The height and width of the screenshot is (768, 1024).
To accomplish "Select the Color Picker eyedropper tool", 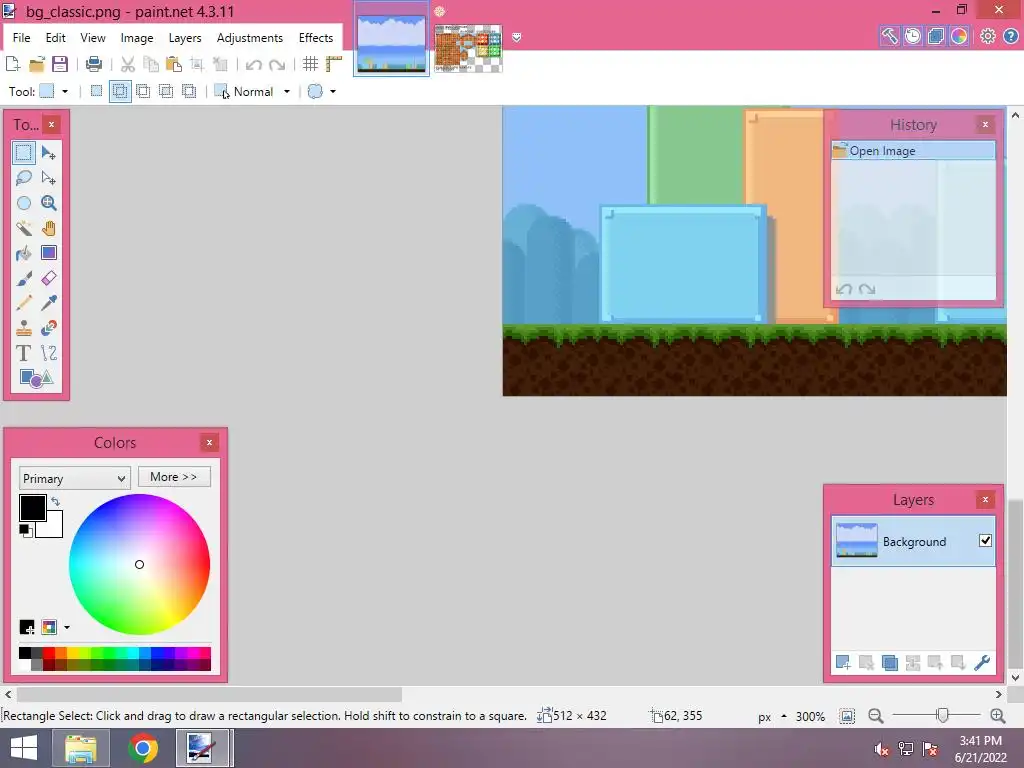I will (48, 303).
